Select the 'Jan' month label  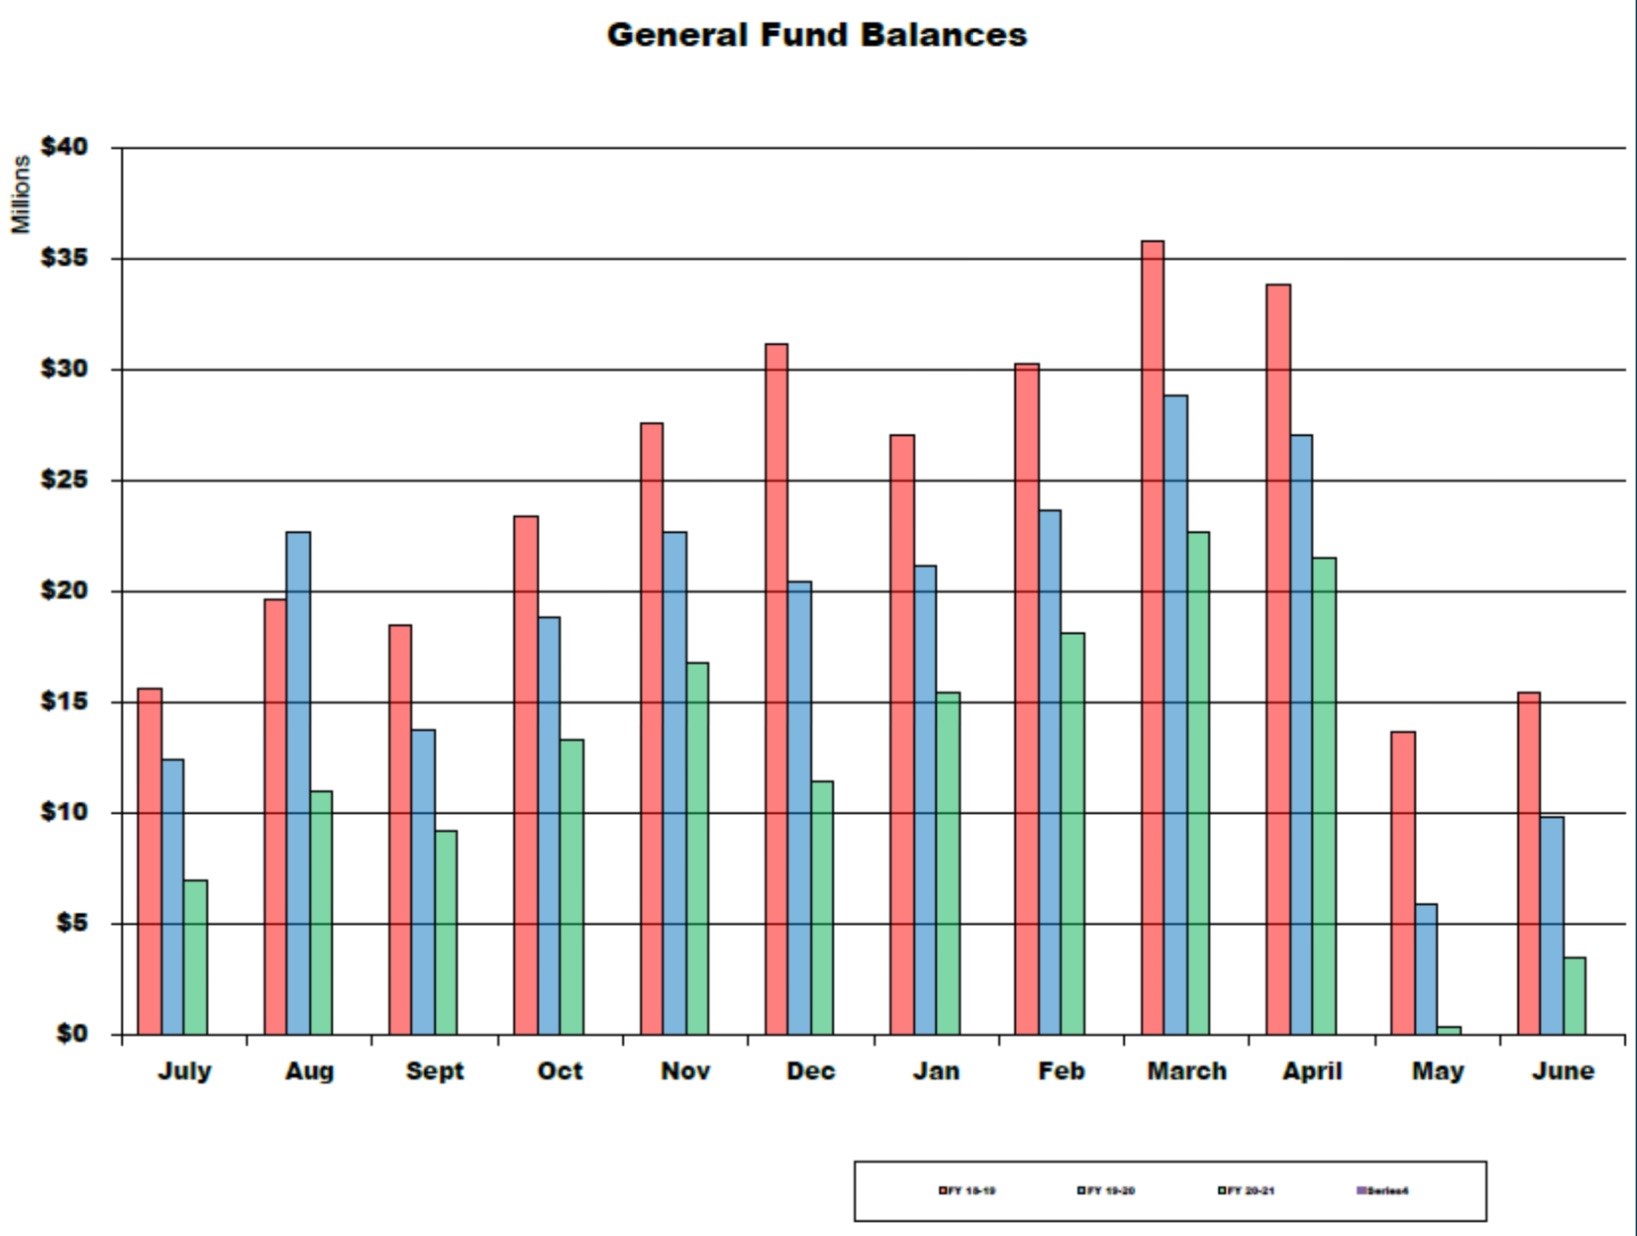coord(936,1071)
